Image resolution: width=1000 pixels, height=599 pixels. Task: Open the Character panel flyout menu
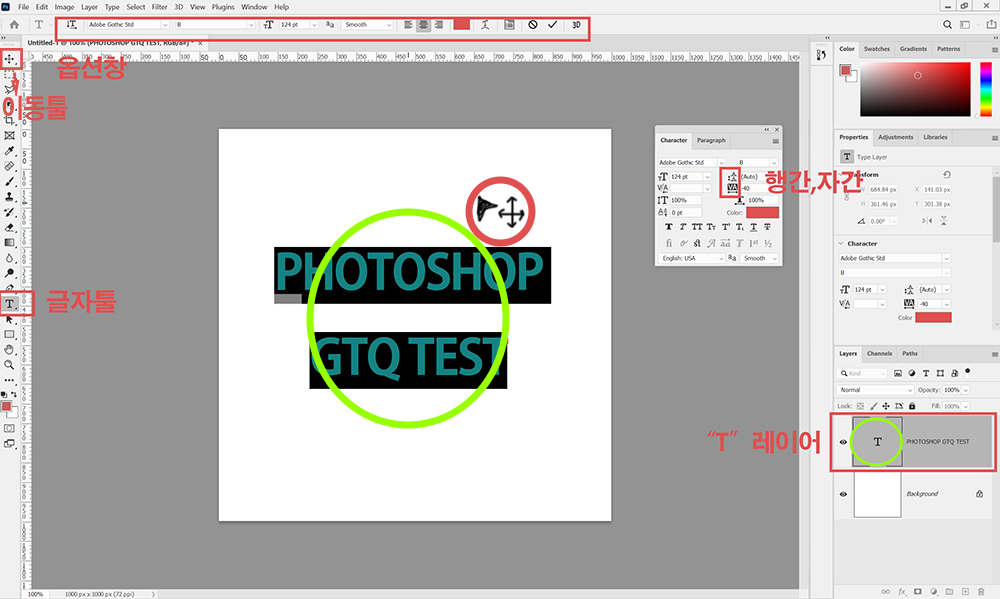(776, 142)
